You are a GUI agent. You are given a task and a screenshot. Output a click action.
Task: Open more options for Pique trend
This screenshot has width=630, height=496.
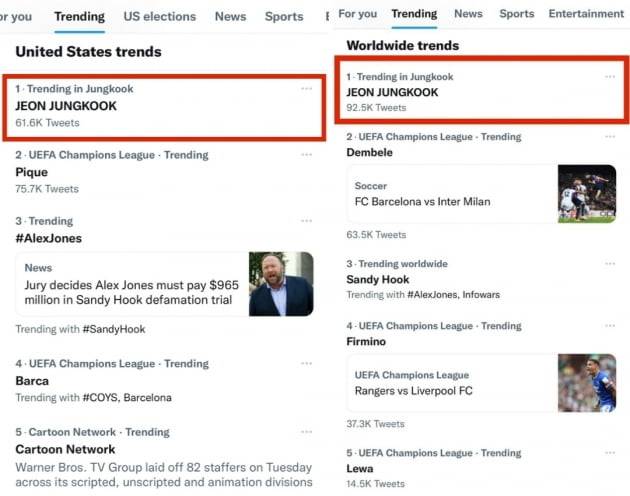tap(306, 155)
